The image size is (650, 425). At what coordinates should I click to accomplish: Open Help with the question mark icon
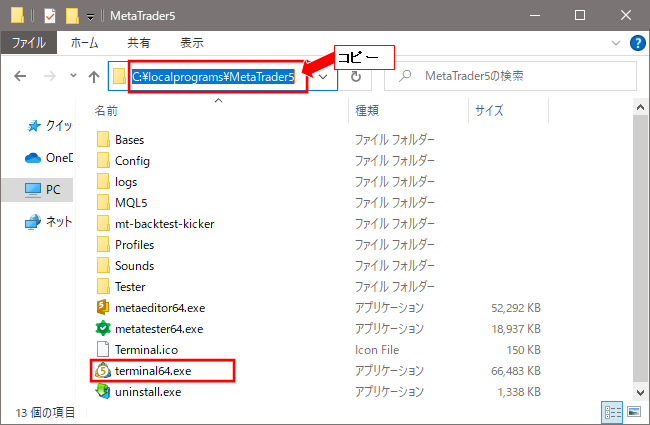coord(637,43)
